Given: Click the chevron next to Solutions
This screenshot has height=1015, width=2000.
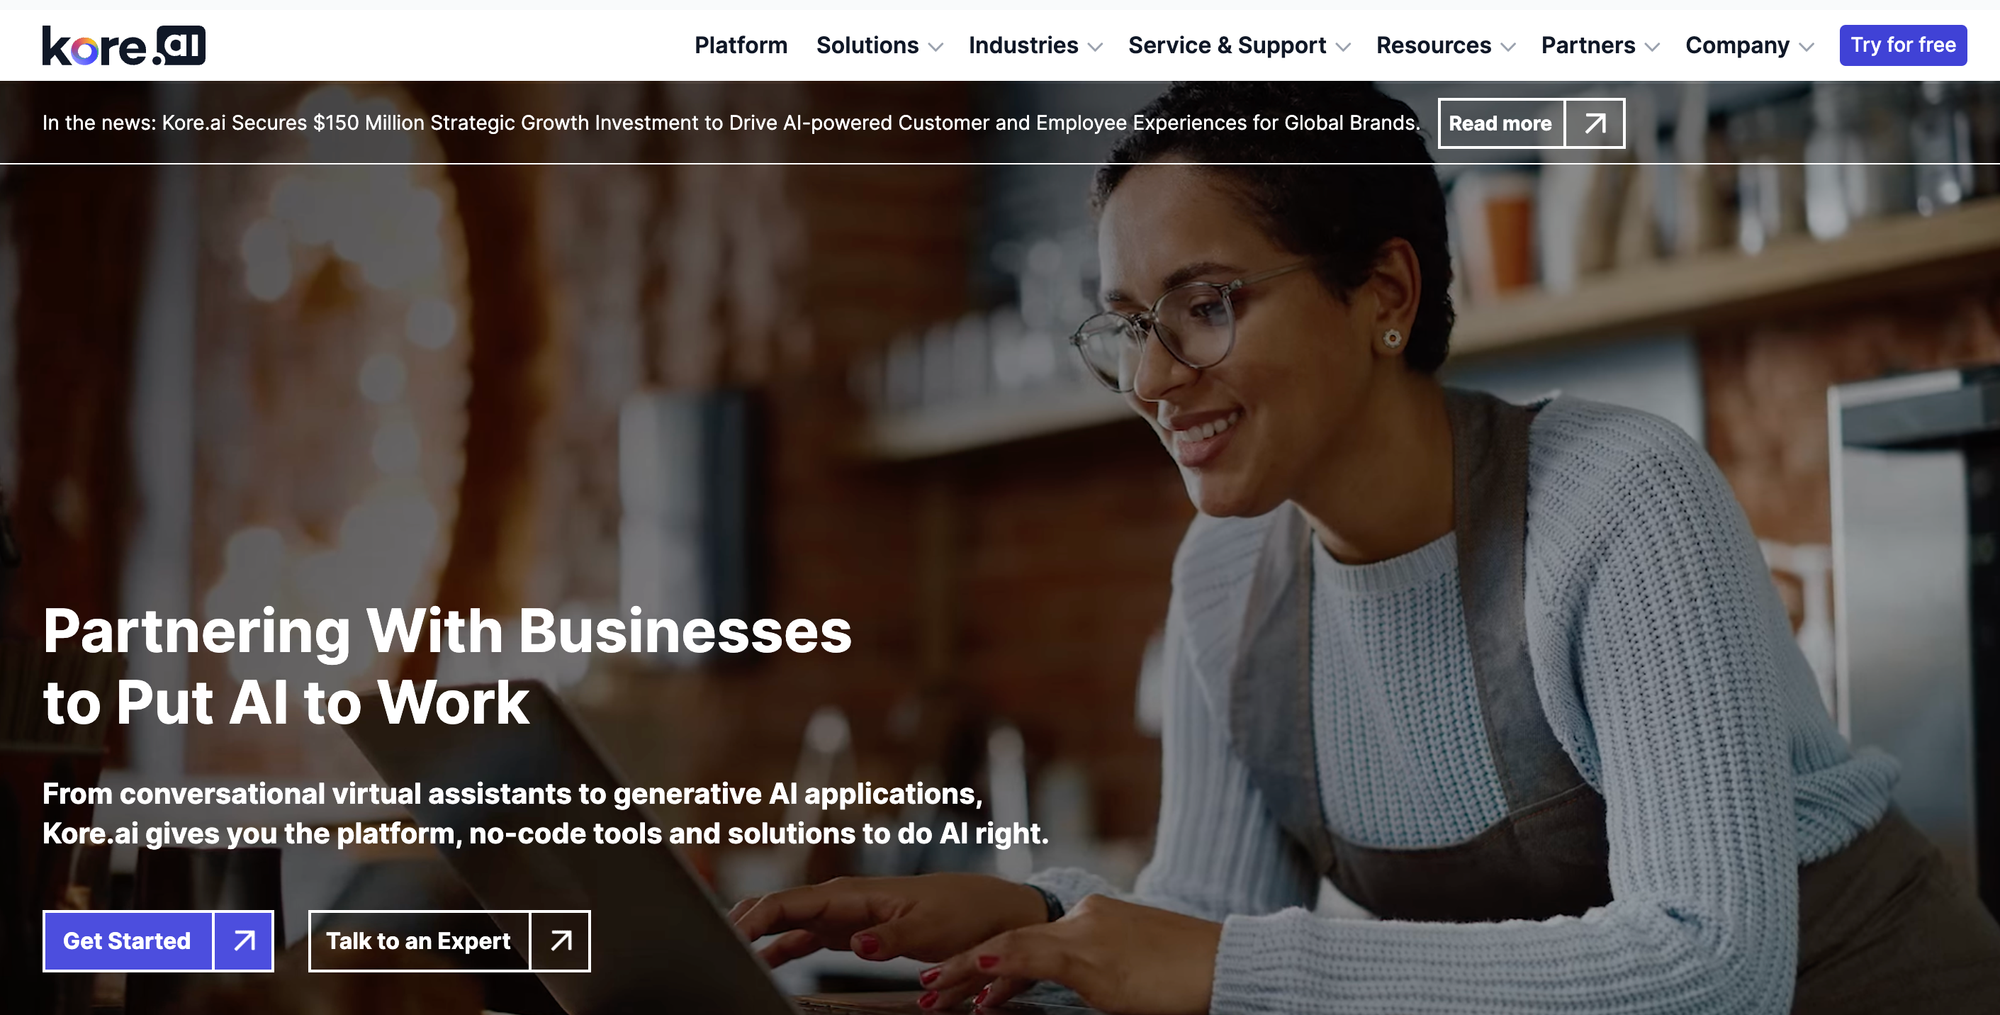Looking at the screenshot, I should pyautogui.click(x=936, y=47).
